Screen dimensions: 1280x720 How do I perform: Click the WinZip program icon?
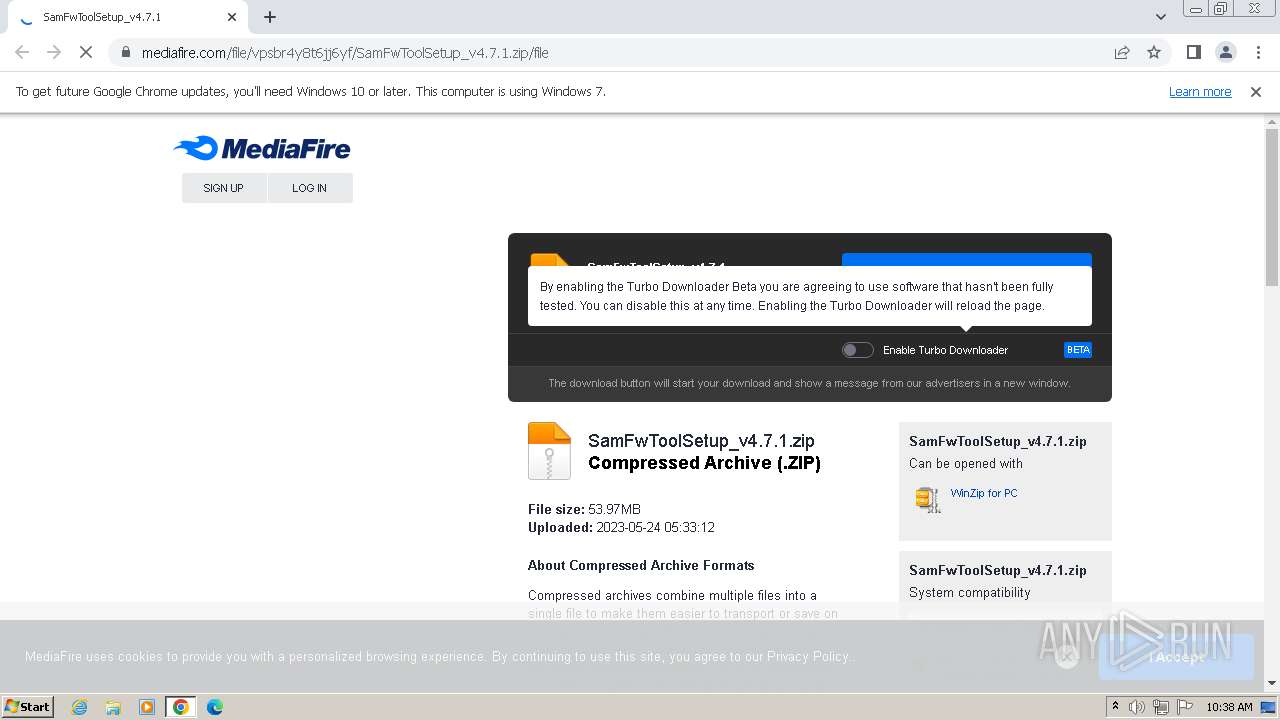coord(928,499)
